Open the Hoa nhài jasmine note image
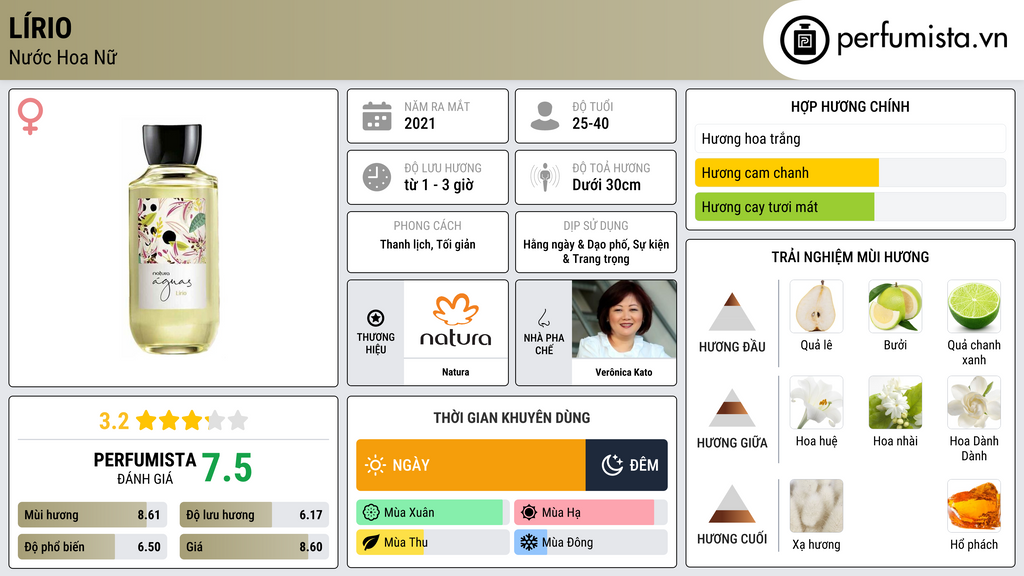 [x=895, y=402]
